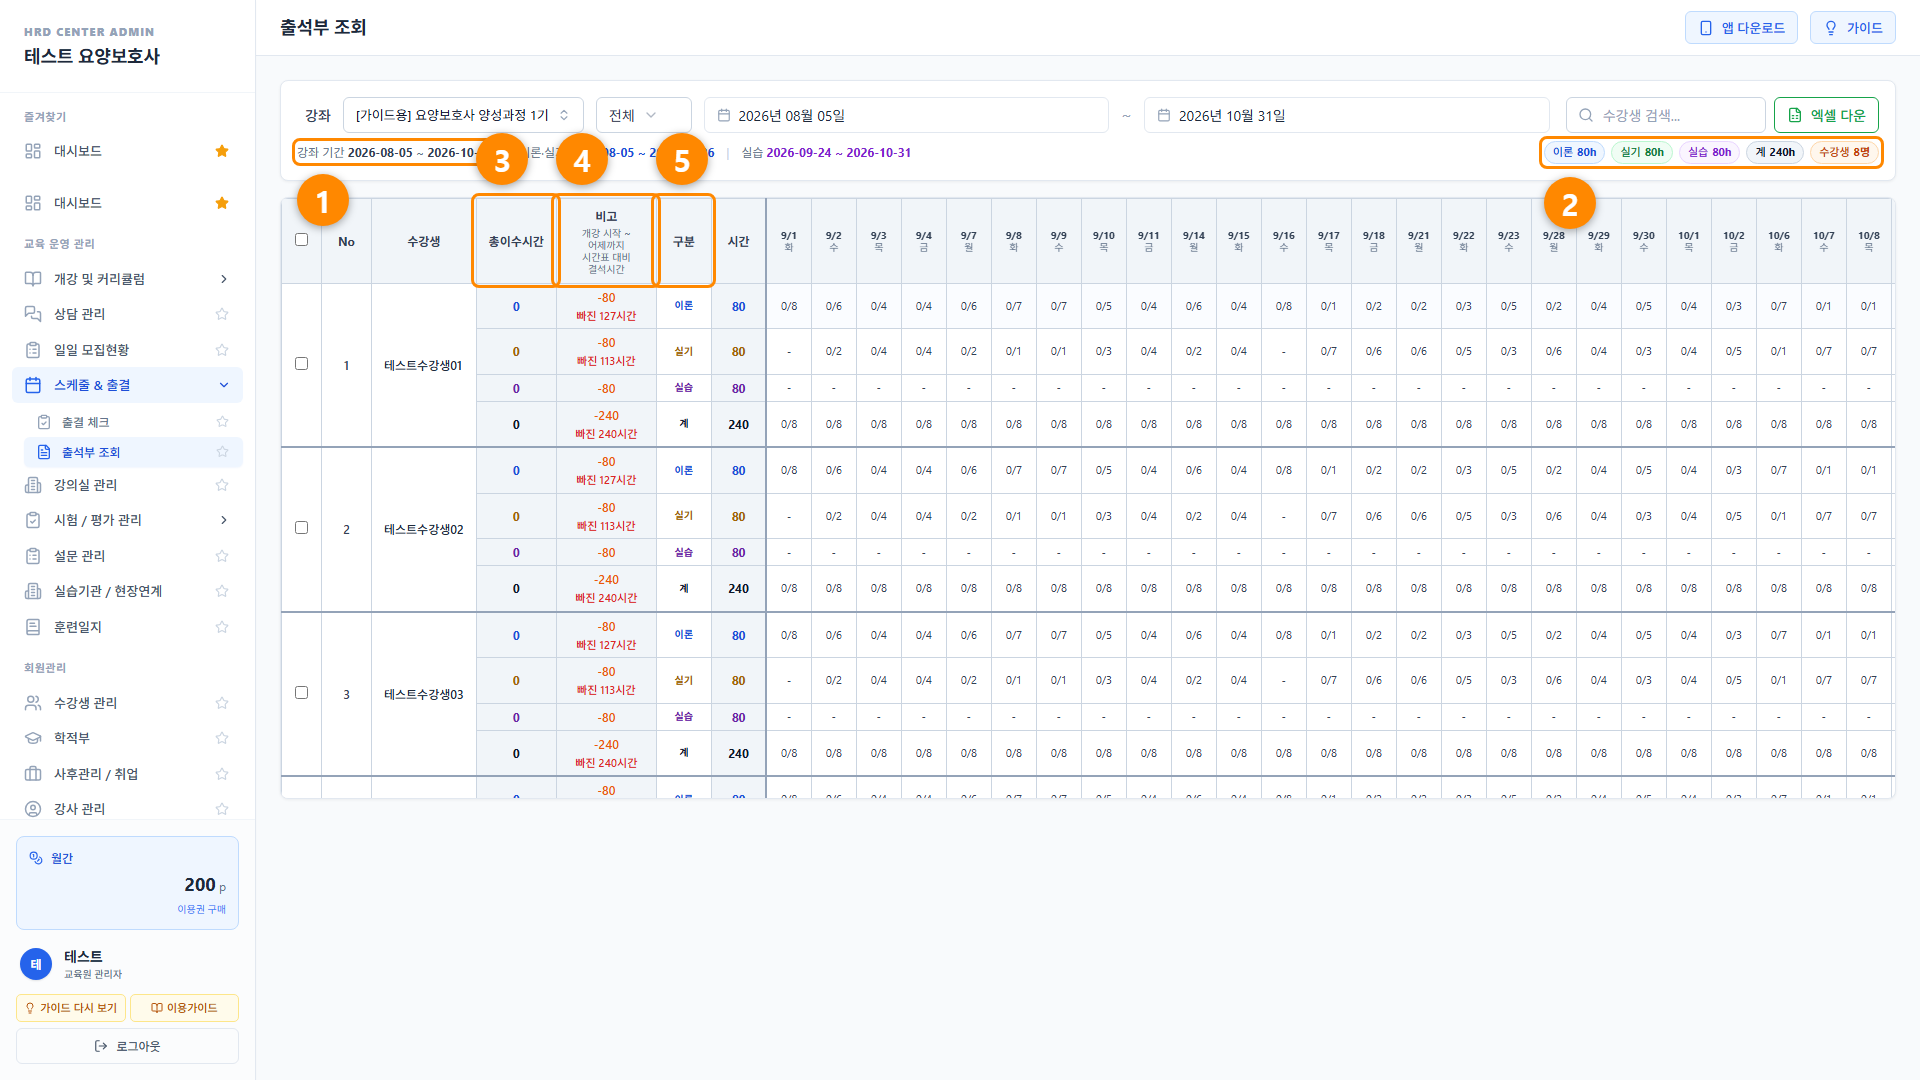Open the 이용가이드 button
The image size is (1920, 1080).
184,1008
